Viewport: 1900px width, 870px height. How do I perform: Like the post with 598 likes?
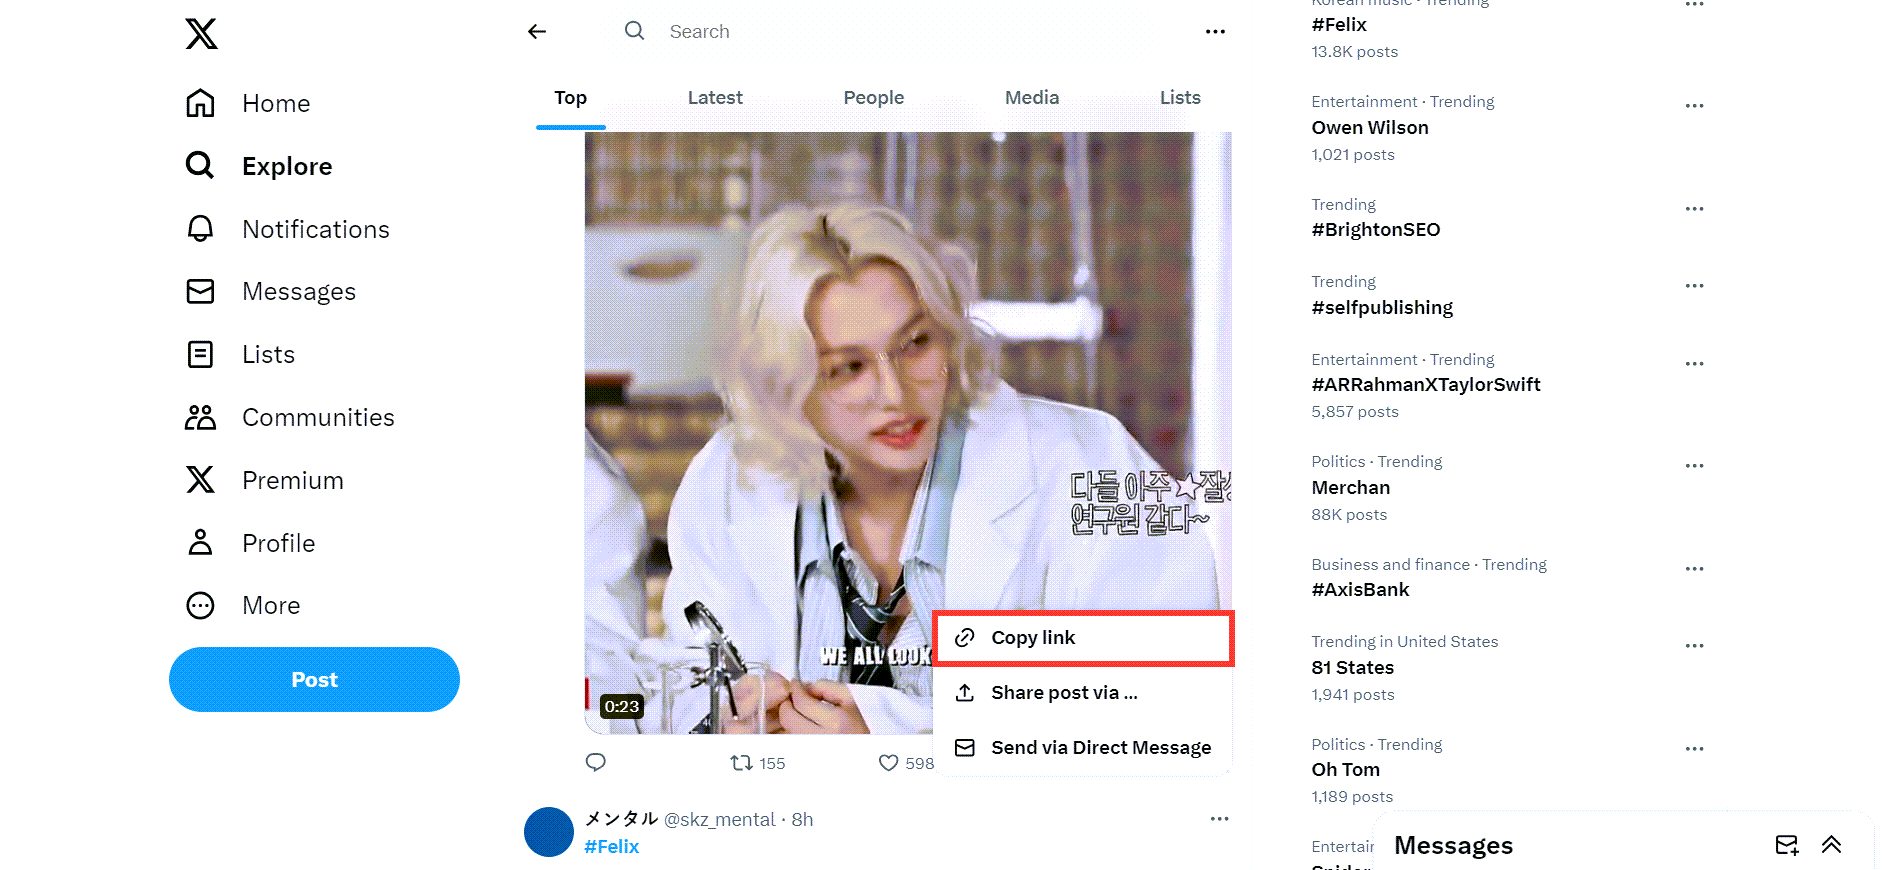click(905, 763)
